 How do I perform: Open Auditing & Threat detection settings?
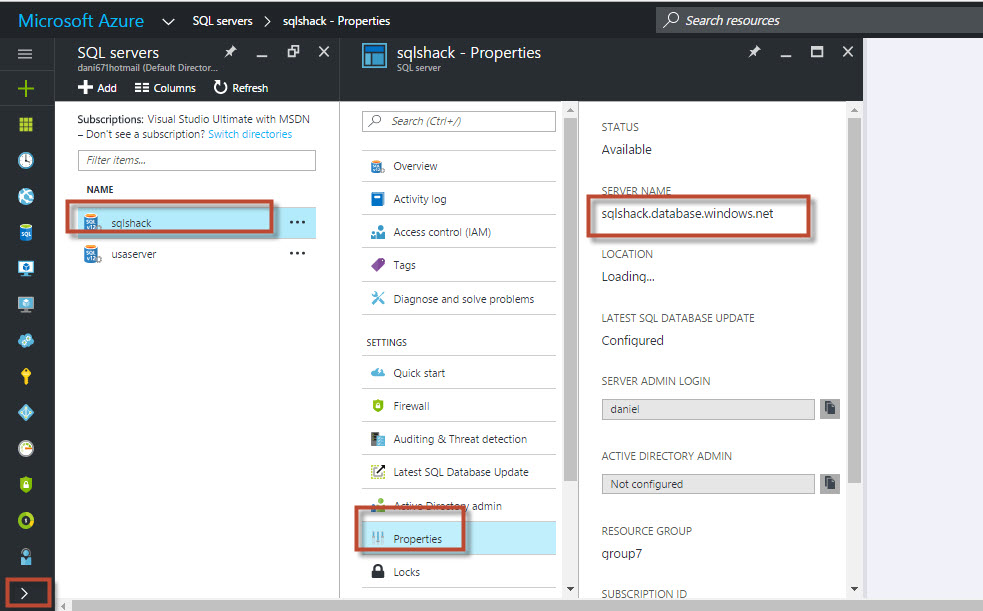[x=459, y=439]
